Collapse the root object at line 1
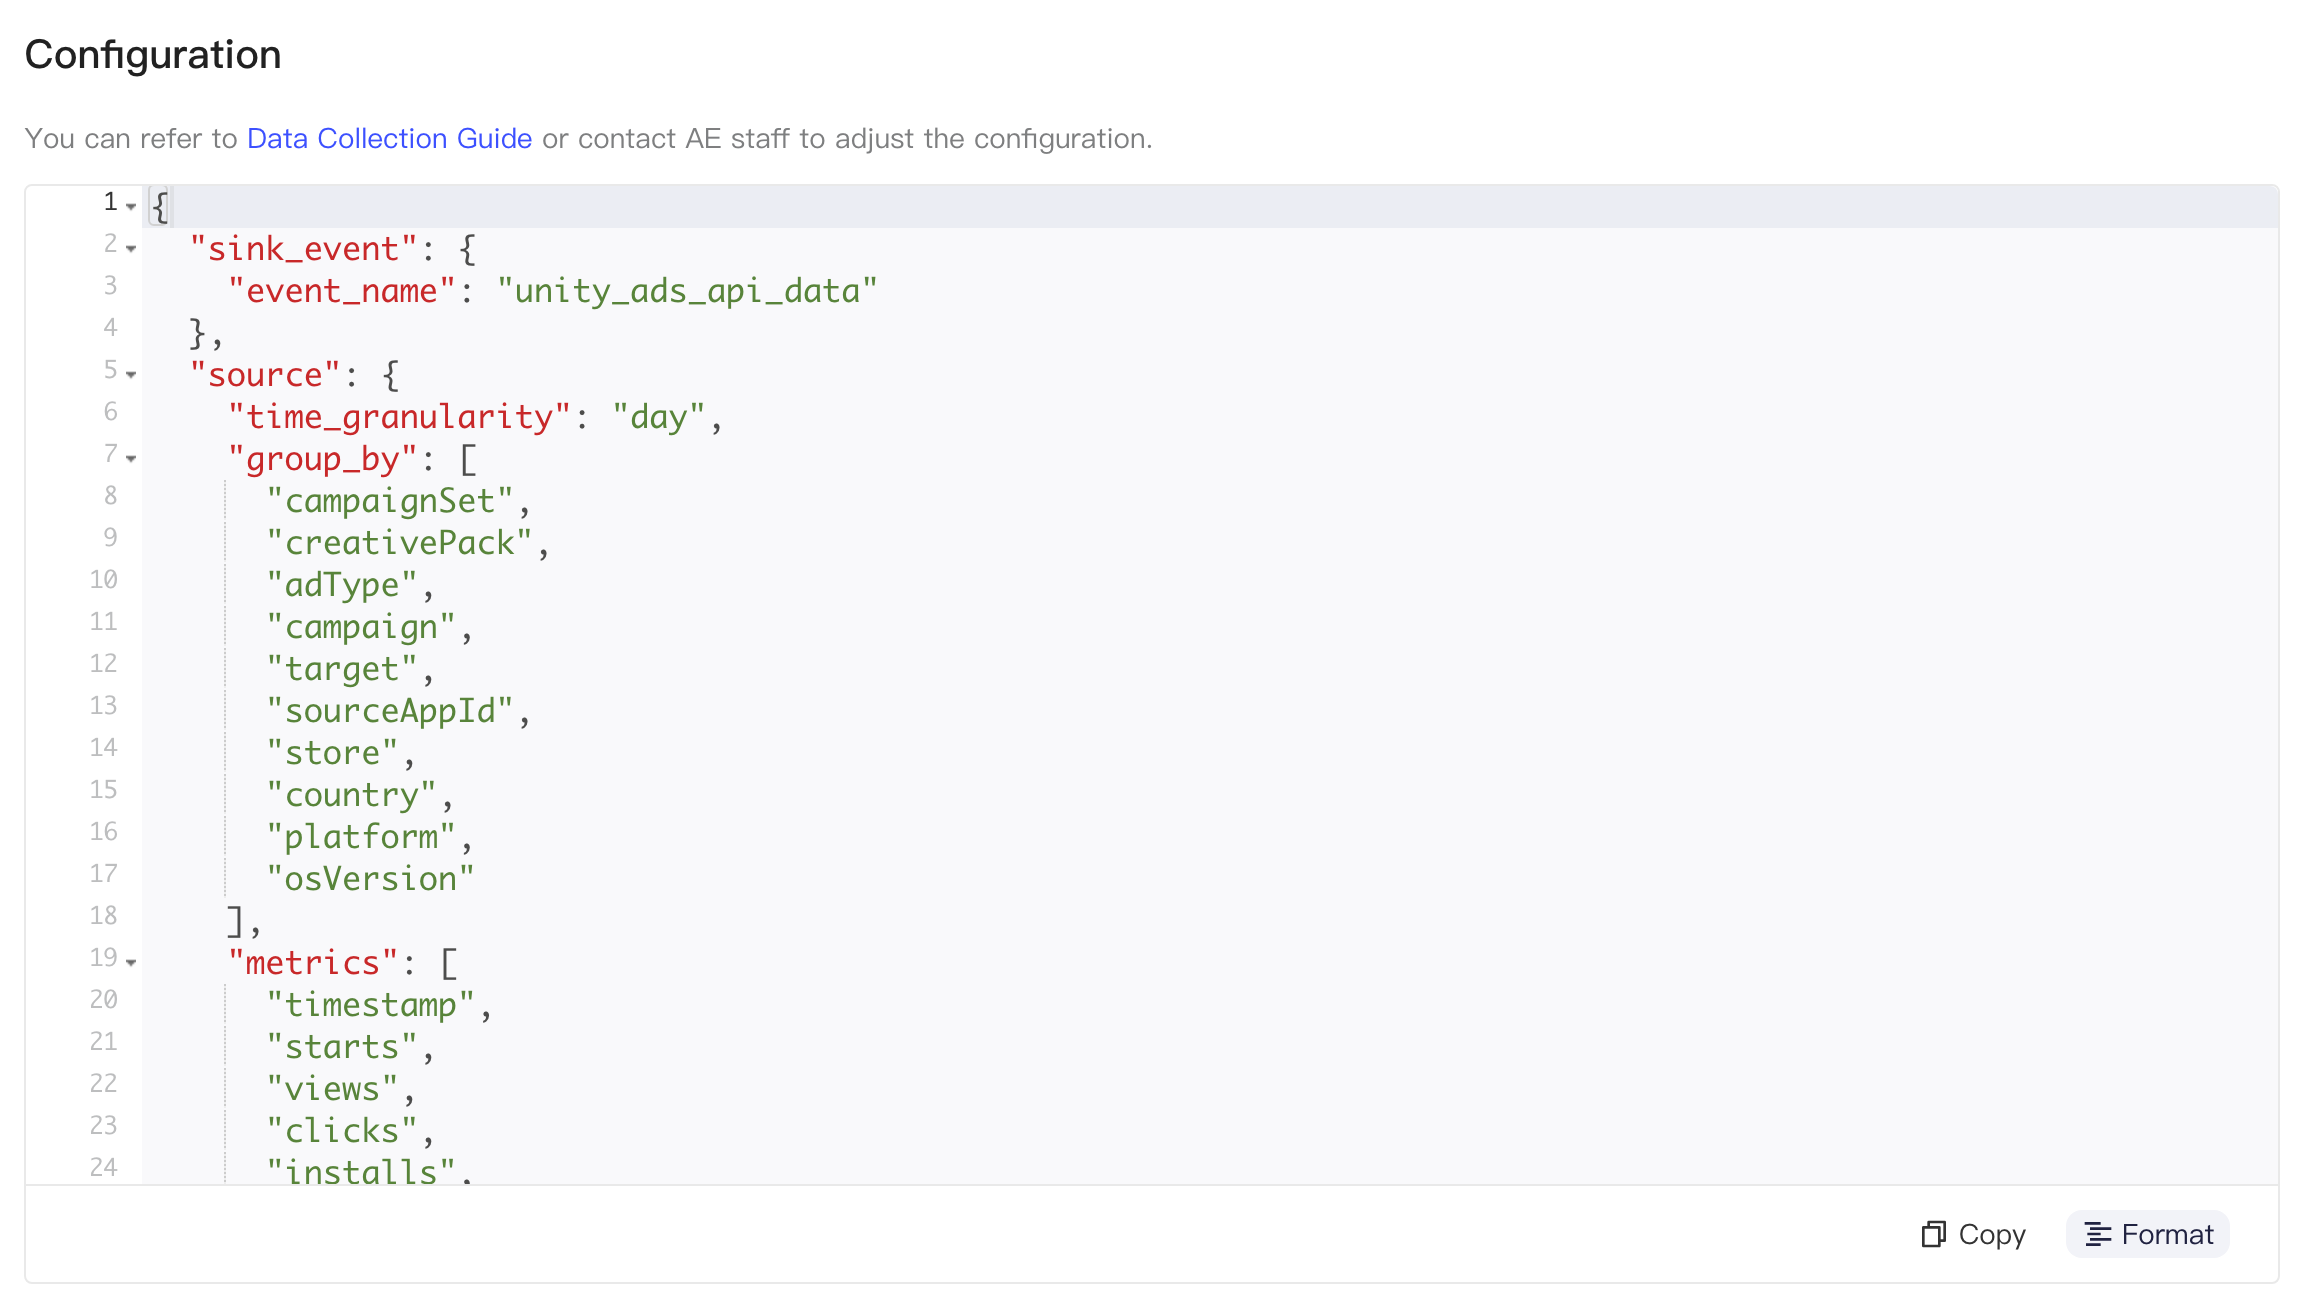Image resolution: width=2306 pixels, height=1308 pixels. 131,207
